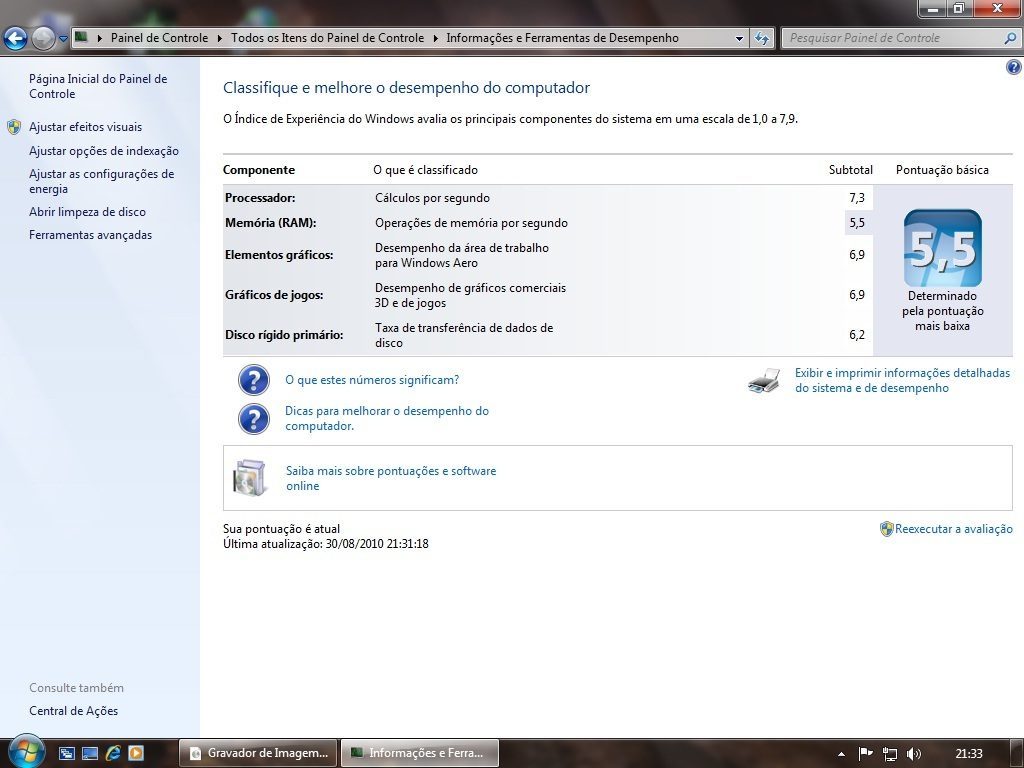This screenshot has width=1024, height=768.
Task: Select the Memória (RAM) row label
Action: [270, 223]
